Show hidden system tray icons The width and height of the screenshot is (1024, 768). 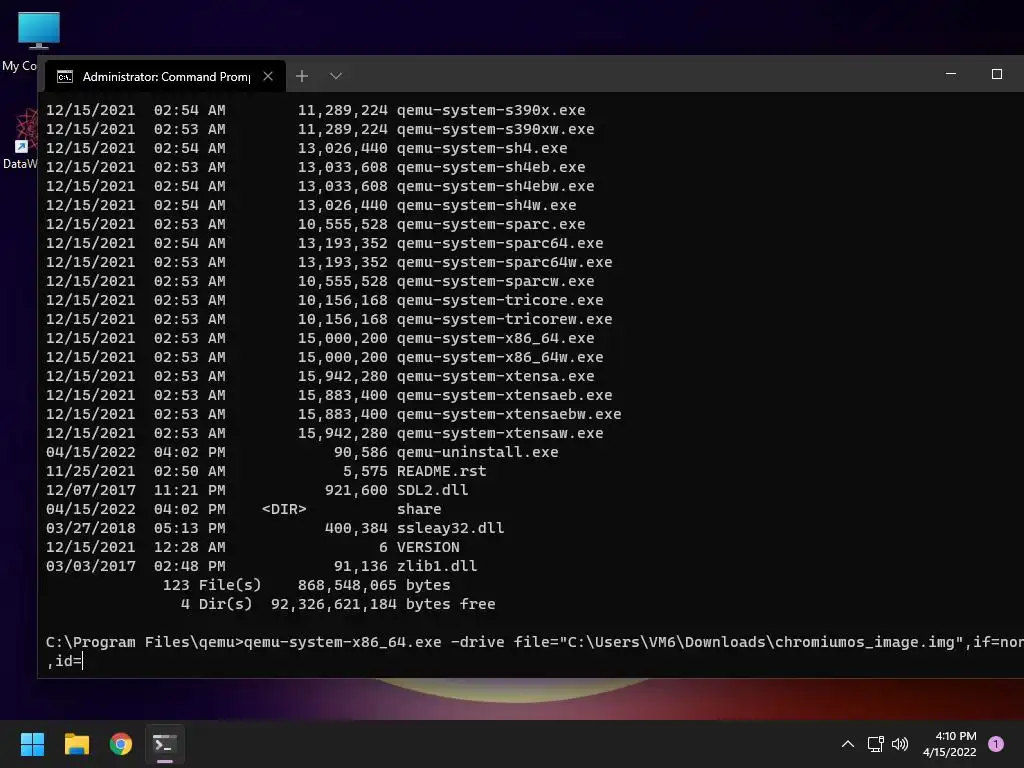click(x=848, y=744)
